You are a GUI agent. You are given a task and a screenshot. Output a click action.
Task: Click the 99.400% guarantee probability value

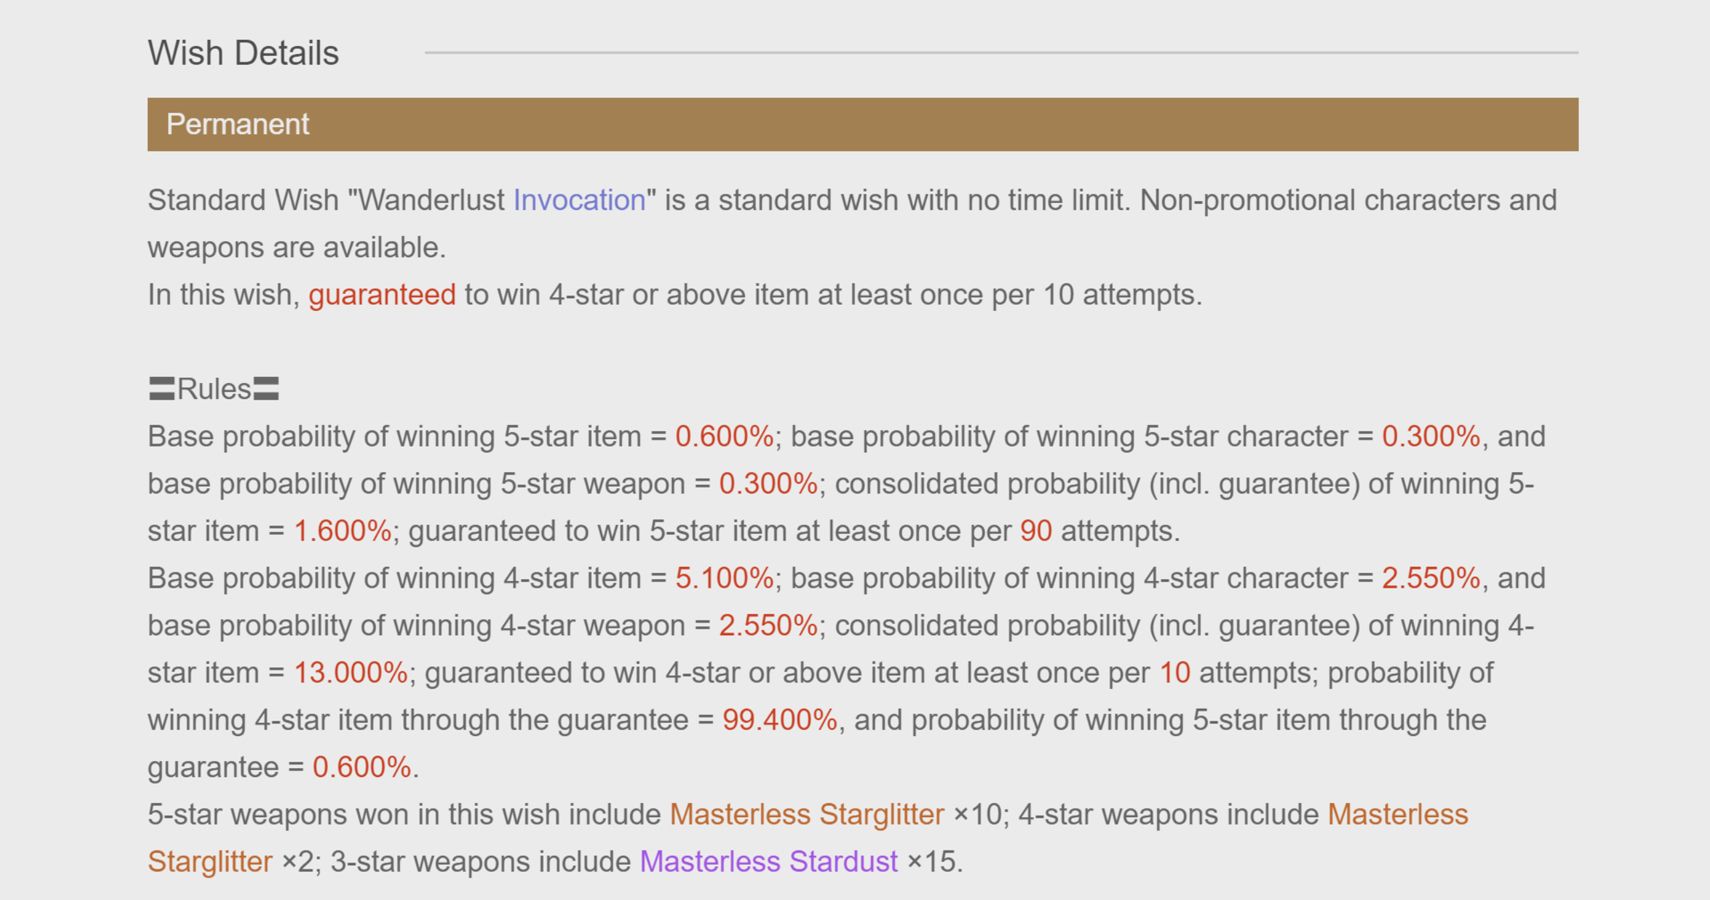780,720
